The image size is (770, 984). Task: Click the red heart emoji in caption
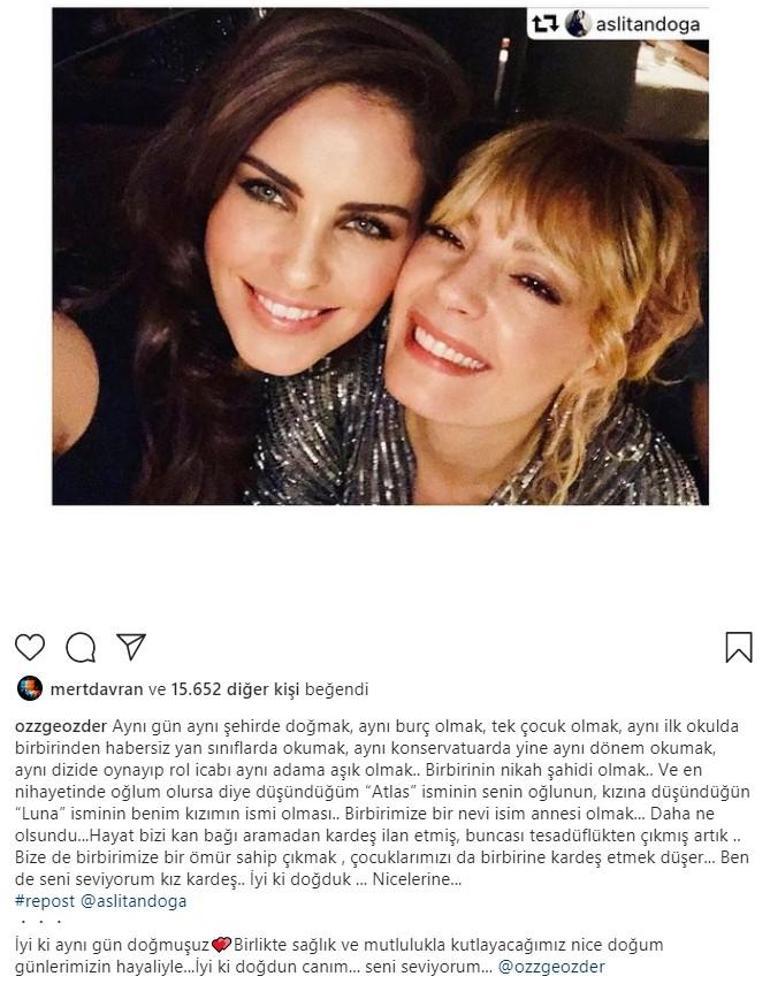click(x=221, y=944)
